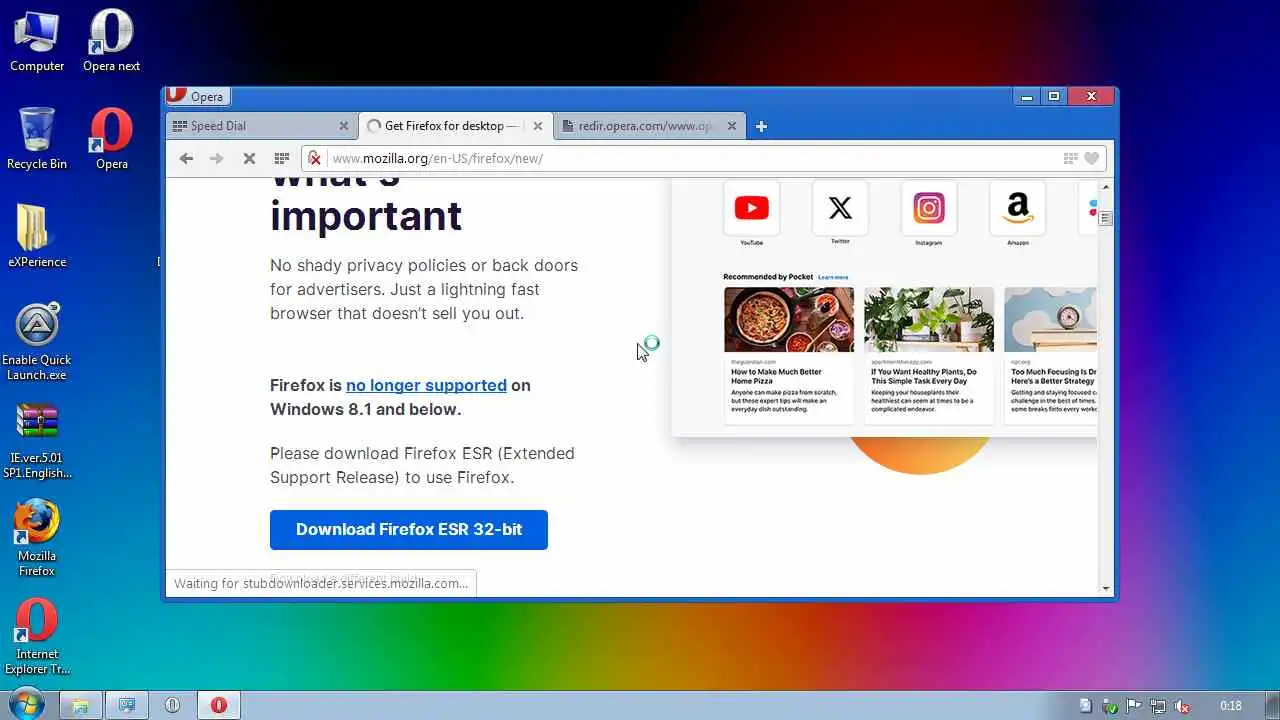
Task: Go back to the previous page
Action: pos(186,158)
